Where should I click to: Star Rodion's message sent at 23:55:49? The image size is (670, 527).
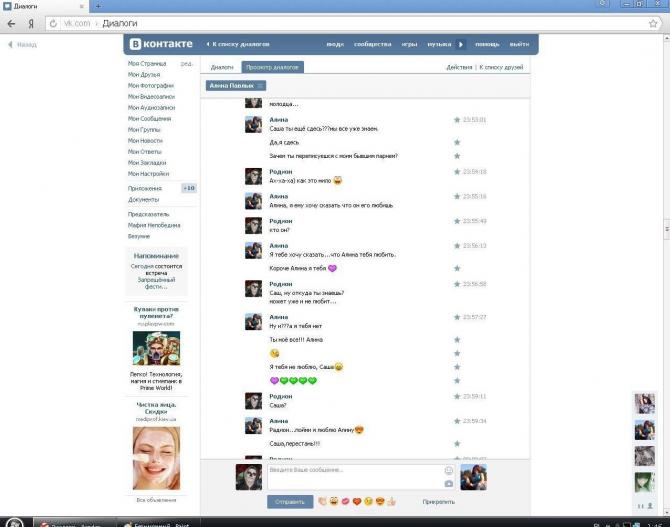tap(457, 221)
